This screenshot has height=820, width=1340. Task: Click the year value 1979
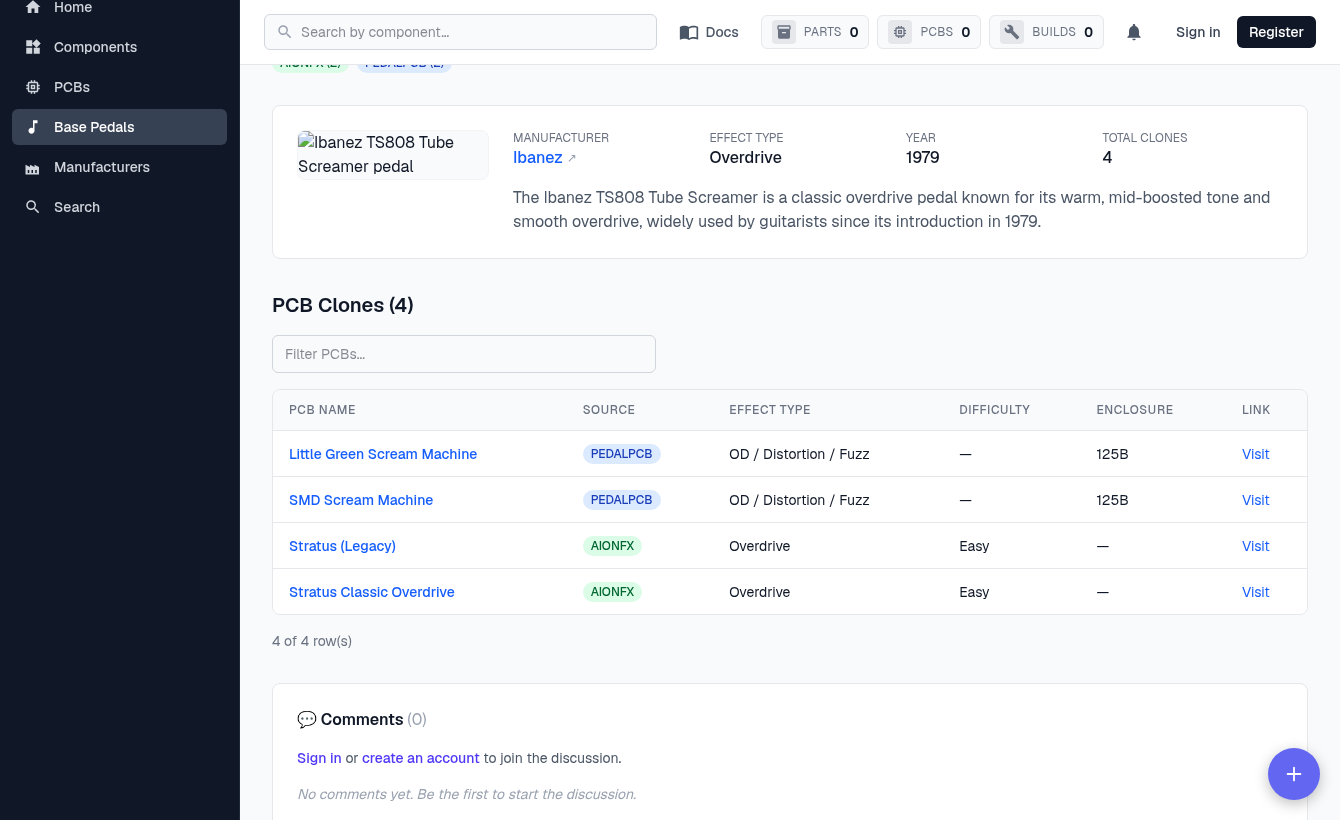922,157
